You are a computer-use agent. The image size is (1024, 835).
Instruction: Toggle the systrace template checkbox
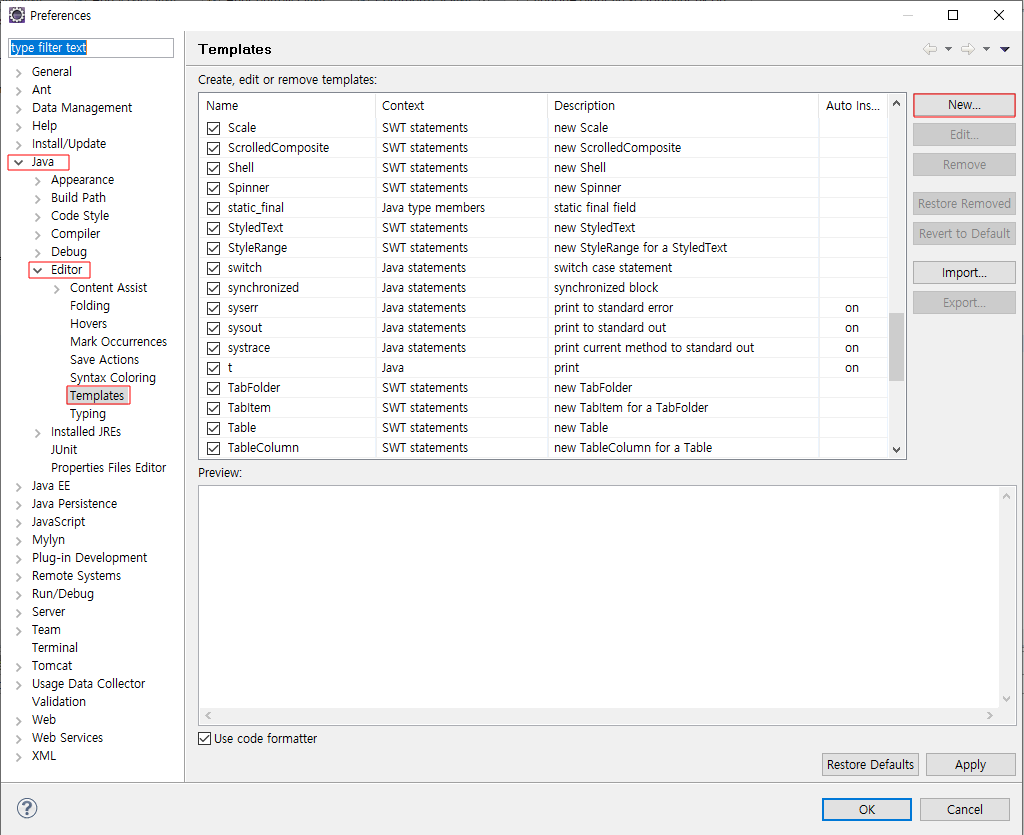214,348
